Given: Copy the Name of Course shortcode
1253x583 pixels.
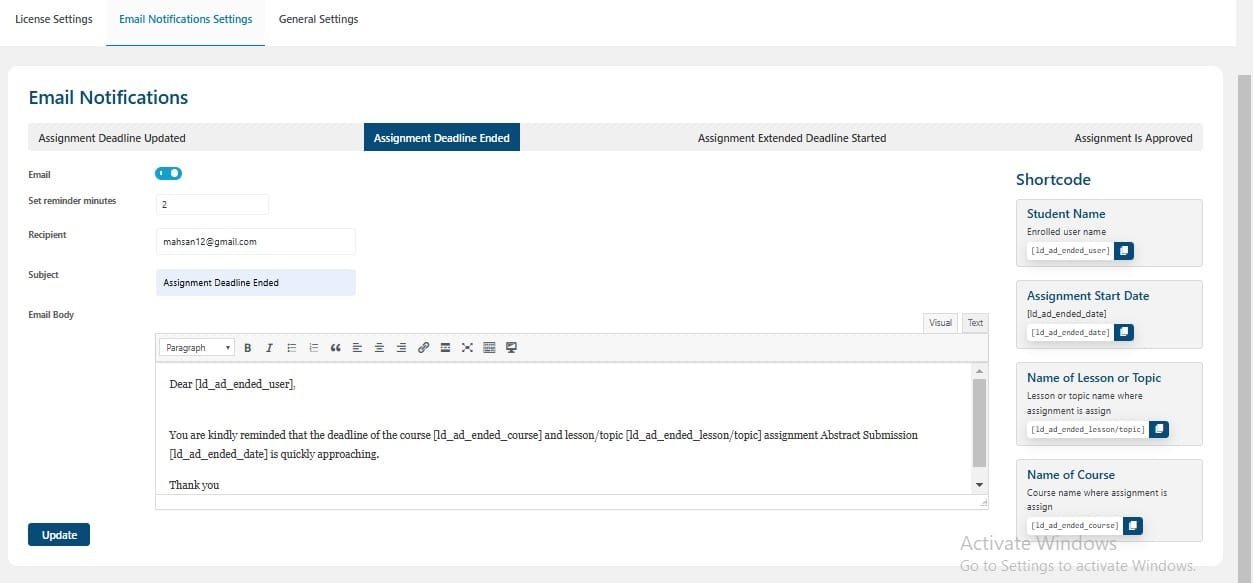Looking at the screenshot, I should 1133,525.
